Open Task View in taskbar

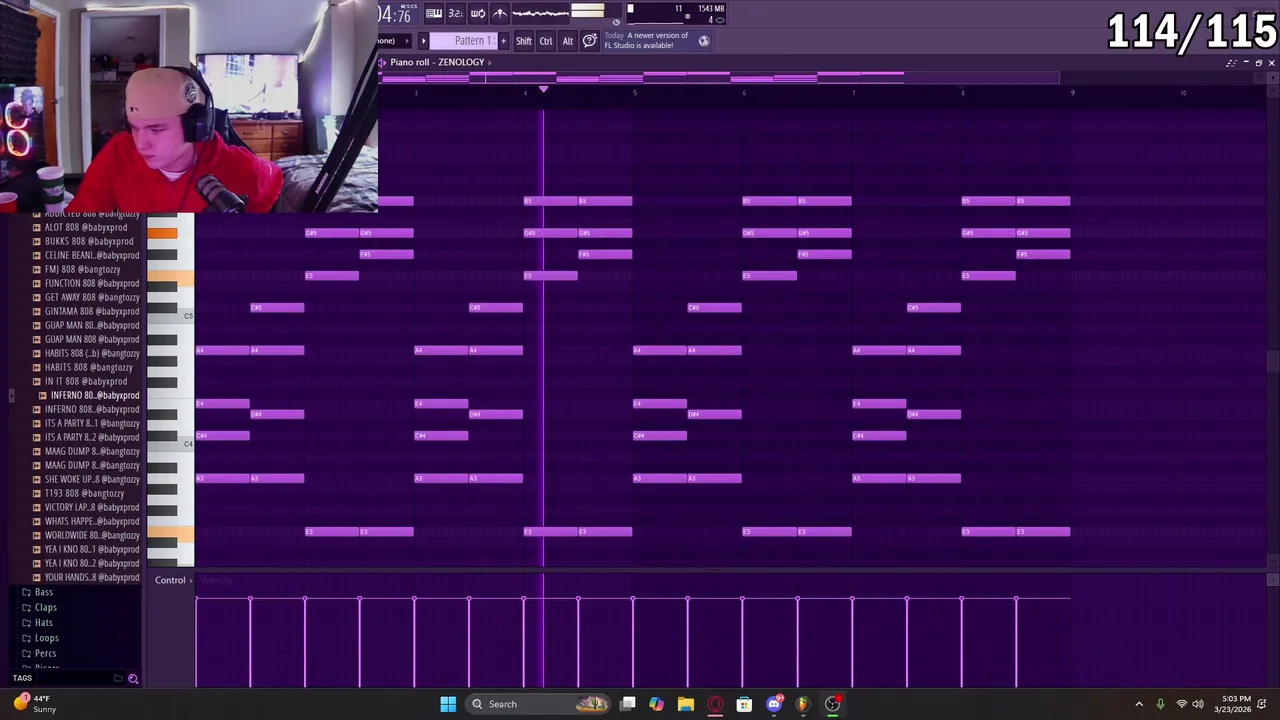pos(627,704)
